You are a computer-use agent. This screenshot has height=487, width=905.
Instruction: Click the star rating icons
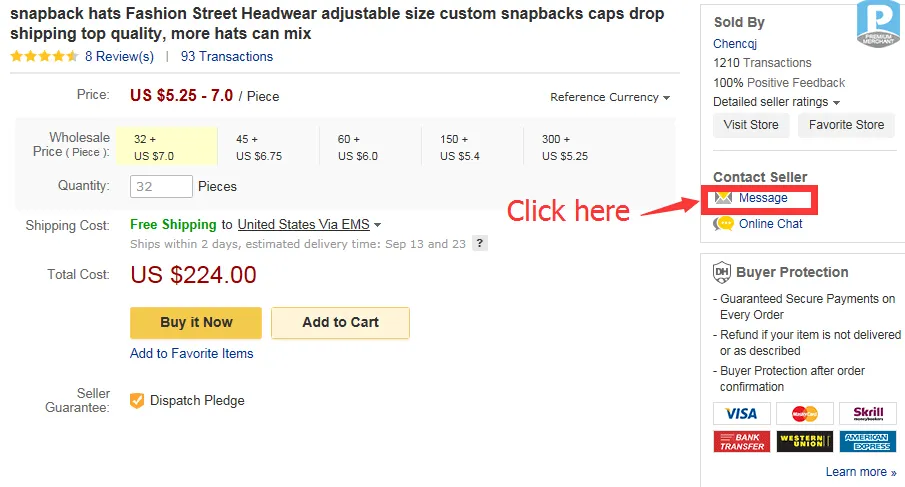click(x=44, y=57)
